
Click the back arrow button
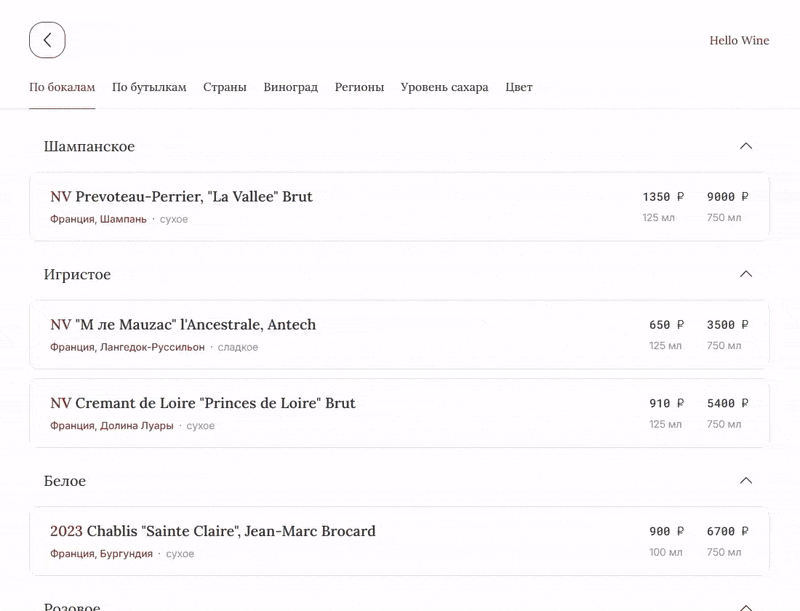tap(47, 40)
